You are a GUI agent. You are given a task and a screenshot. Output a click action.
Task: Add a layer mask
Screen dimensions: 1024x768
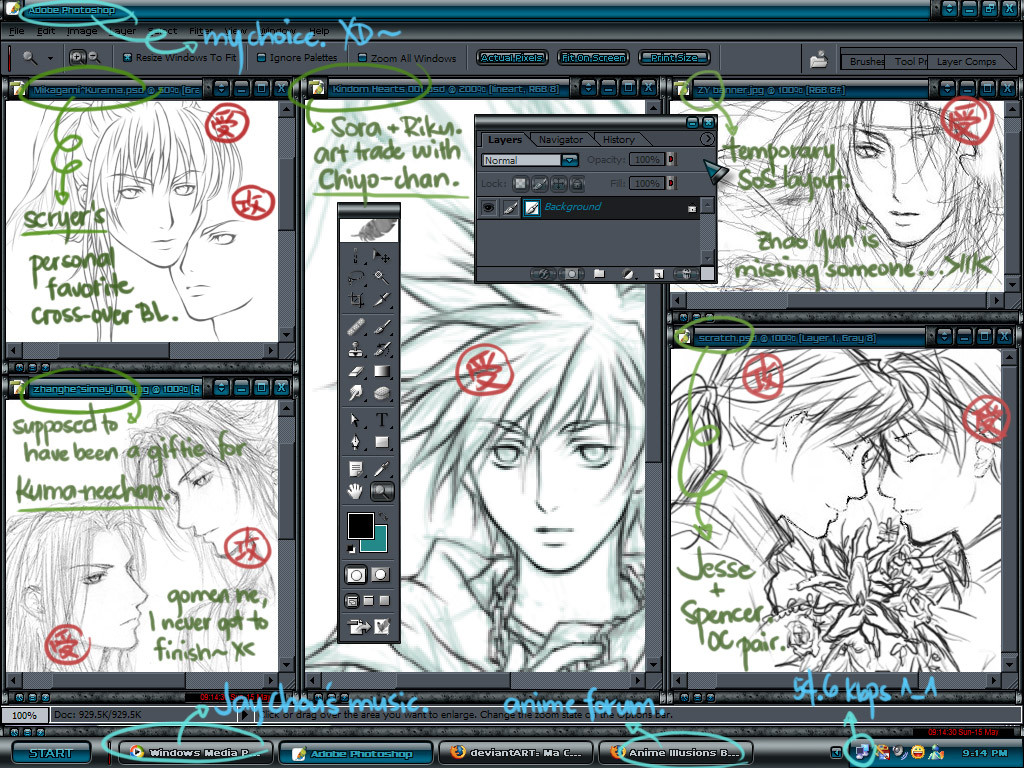(571, 274)
